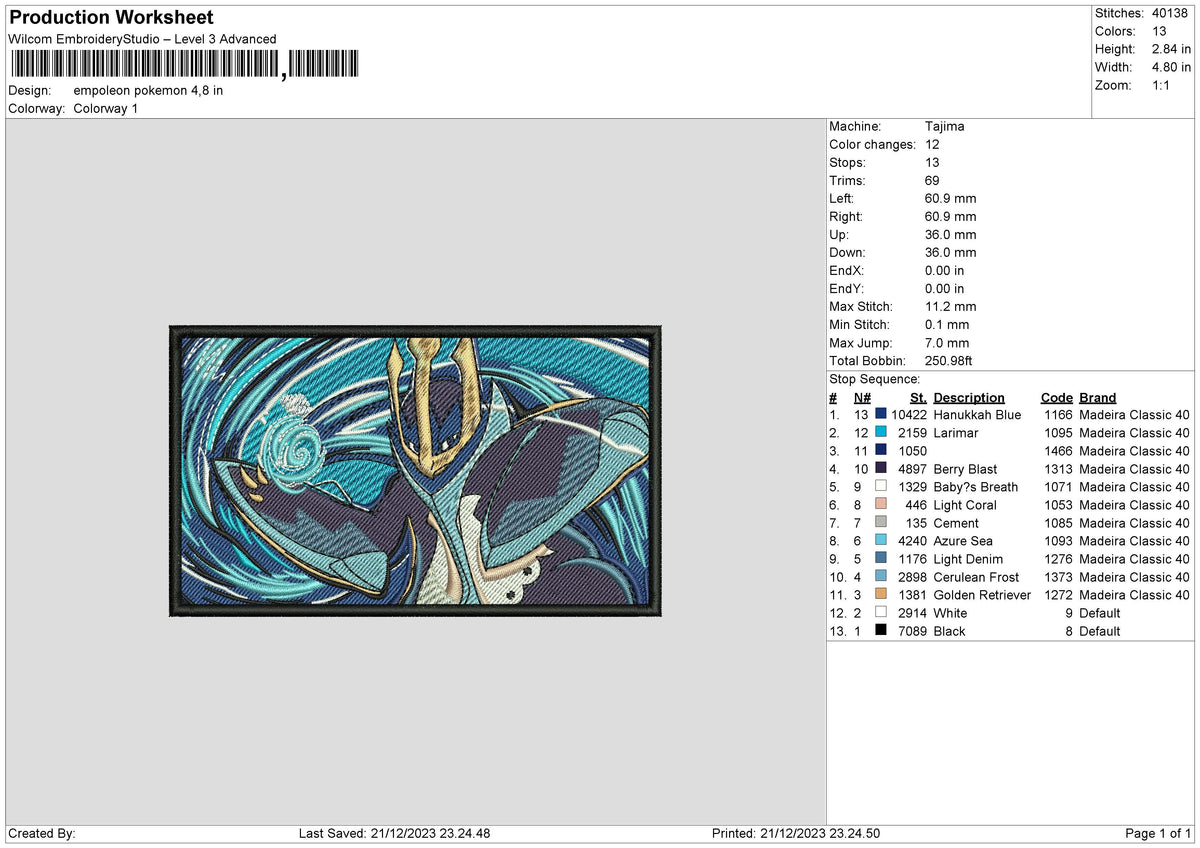
Task: Click the Trims value 69
Action: [933, 181]
